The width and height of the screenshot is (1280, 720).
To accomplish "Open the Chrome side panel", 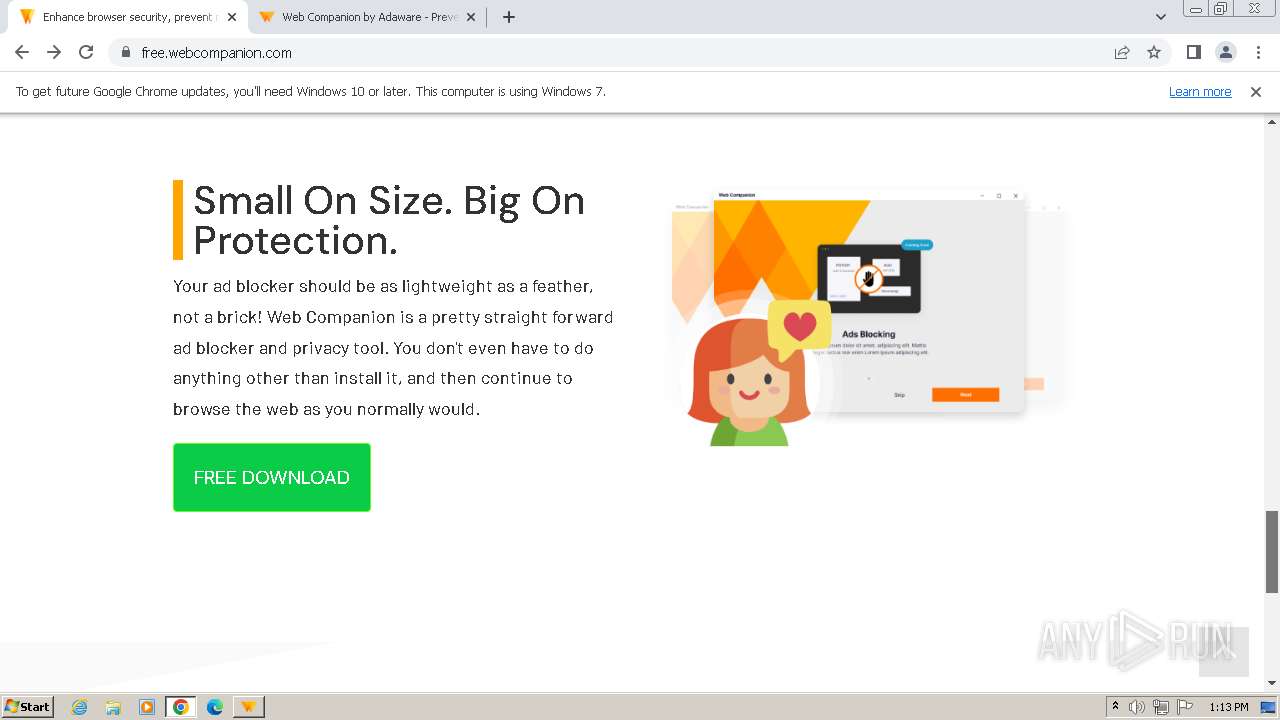I will (x=1193, y=52).
